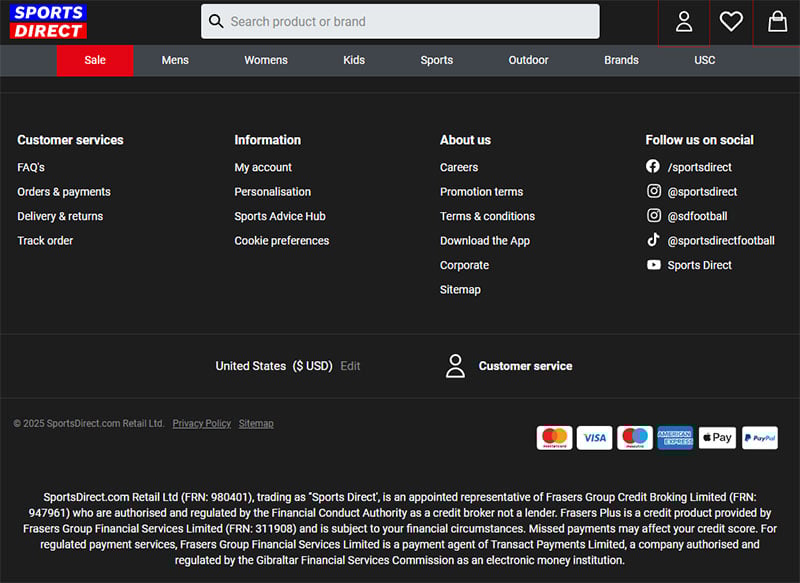Open the wishlist heart icon

point(731,21)
